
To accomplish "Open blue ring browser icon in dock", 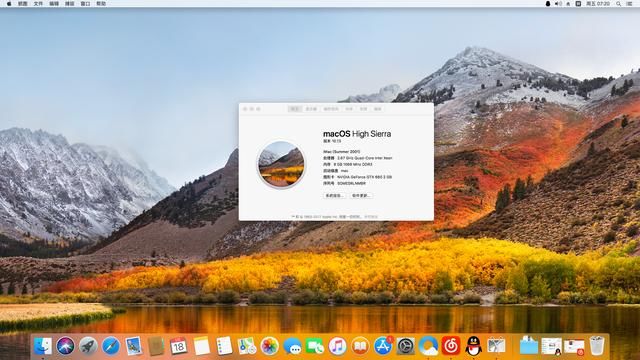I will tap(428, 346).
